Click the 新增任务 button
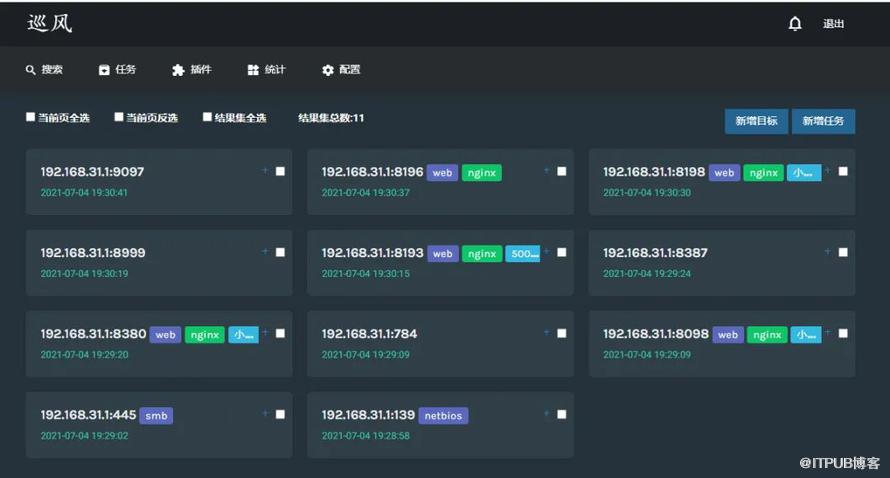The image size is (890, 478). pyautogui.click(x=823, y=121)
